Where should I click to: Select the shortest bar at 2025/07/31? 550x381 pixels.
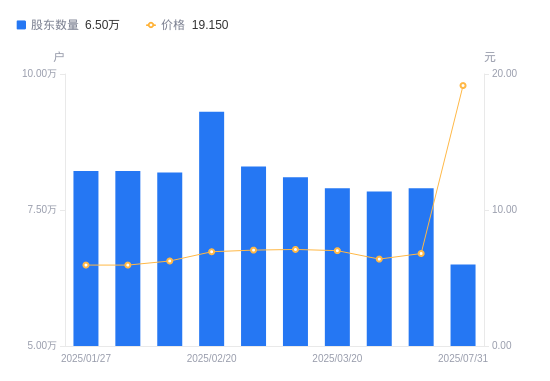(463, 305)
